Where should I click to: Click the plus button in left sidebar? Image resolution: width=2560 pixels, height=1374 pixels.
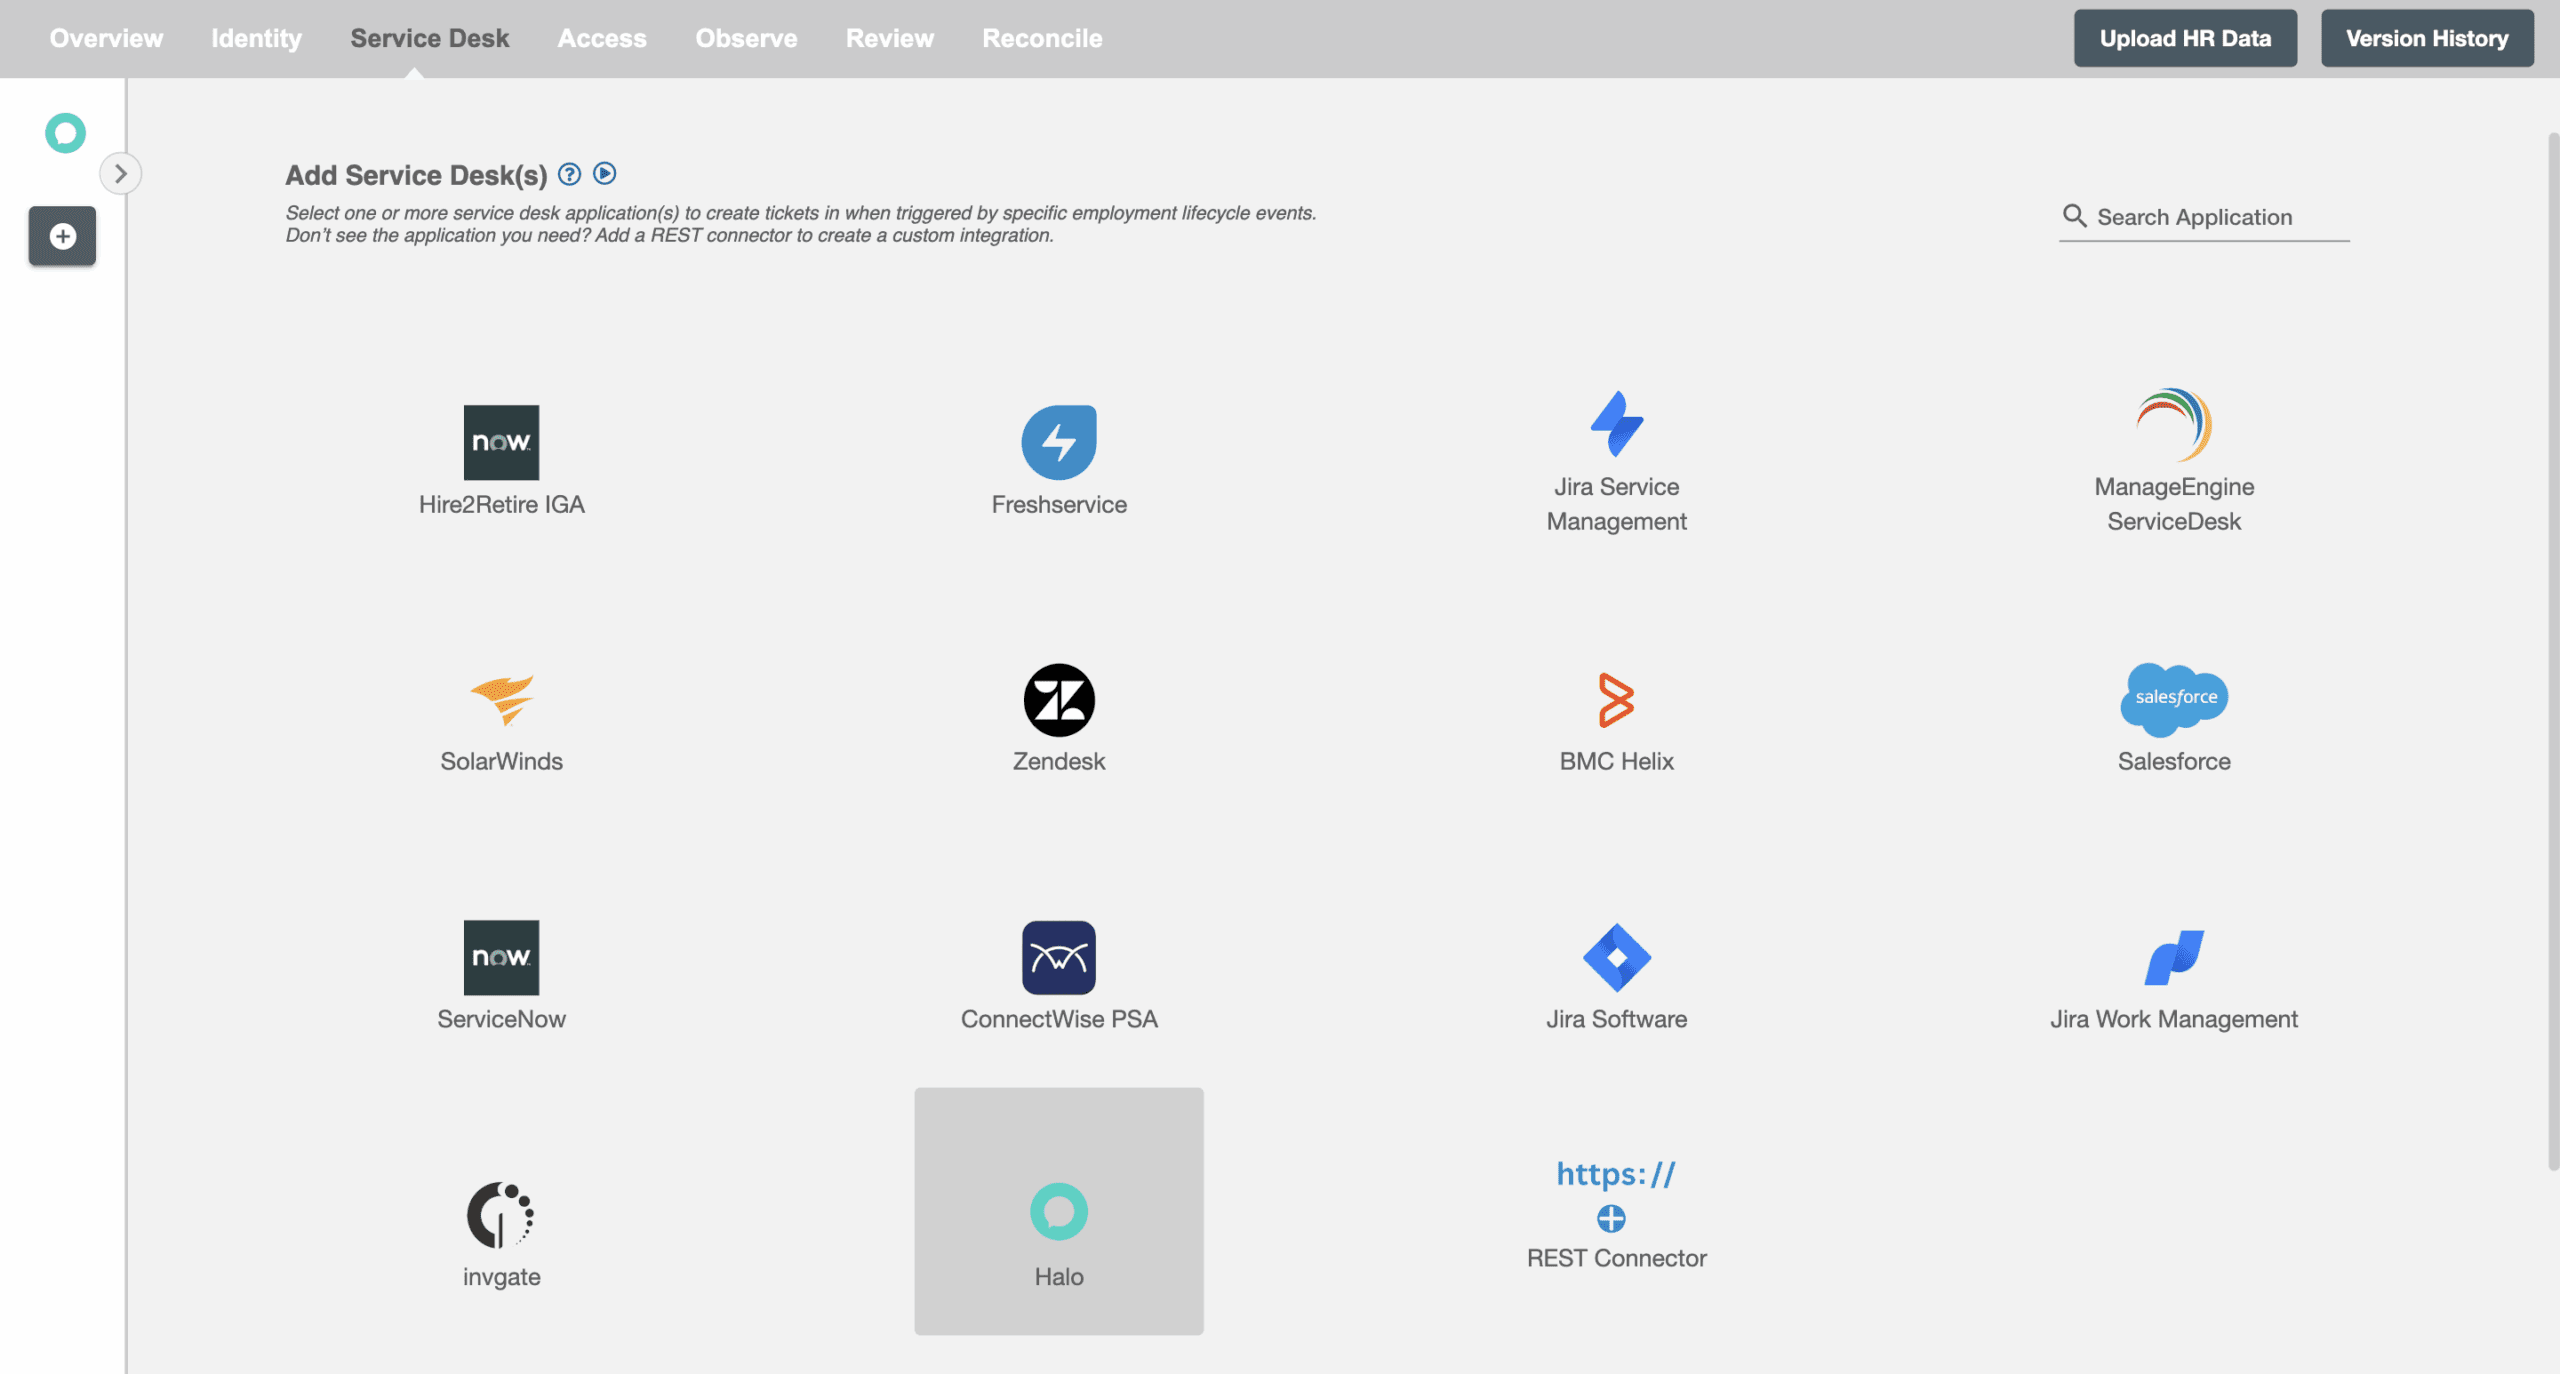pyautogui.click(x=62, y=236)
